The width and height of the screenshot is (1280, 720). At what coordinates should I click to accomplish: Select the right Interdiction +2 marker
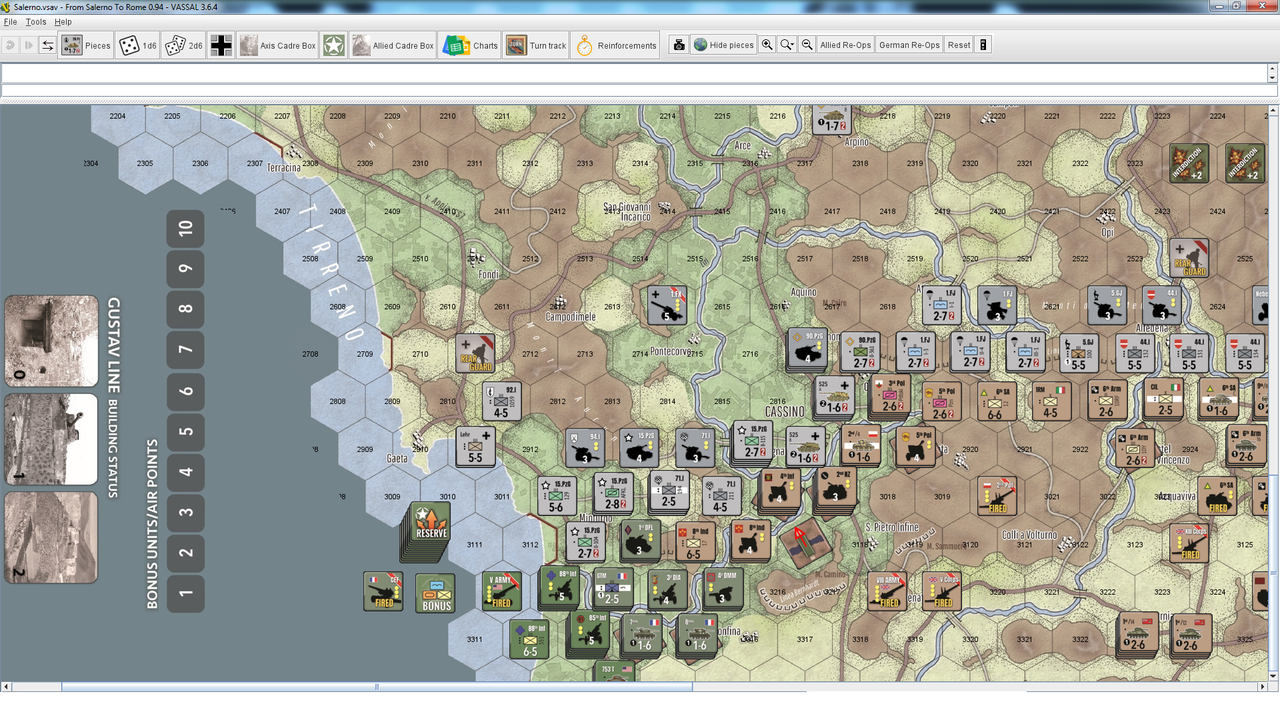[x=1243, y=163]
